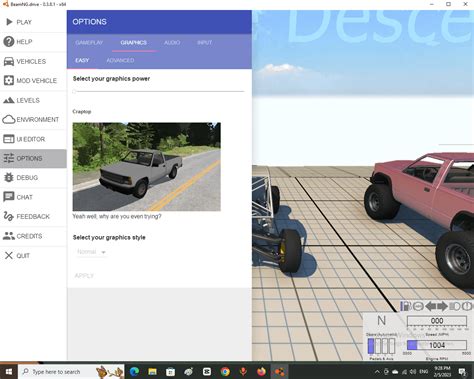Screen dimensions: 474x379
Task: Click the Apply button
Action: tap(84, 276)
